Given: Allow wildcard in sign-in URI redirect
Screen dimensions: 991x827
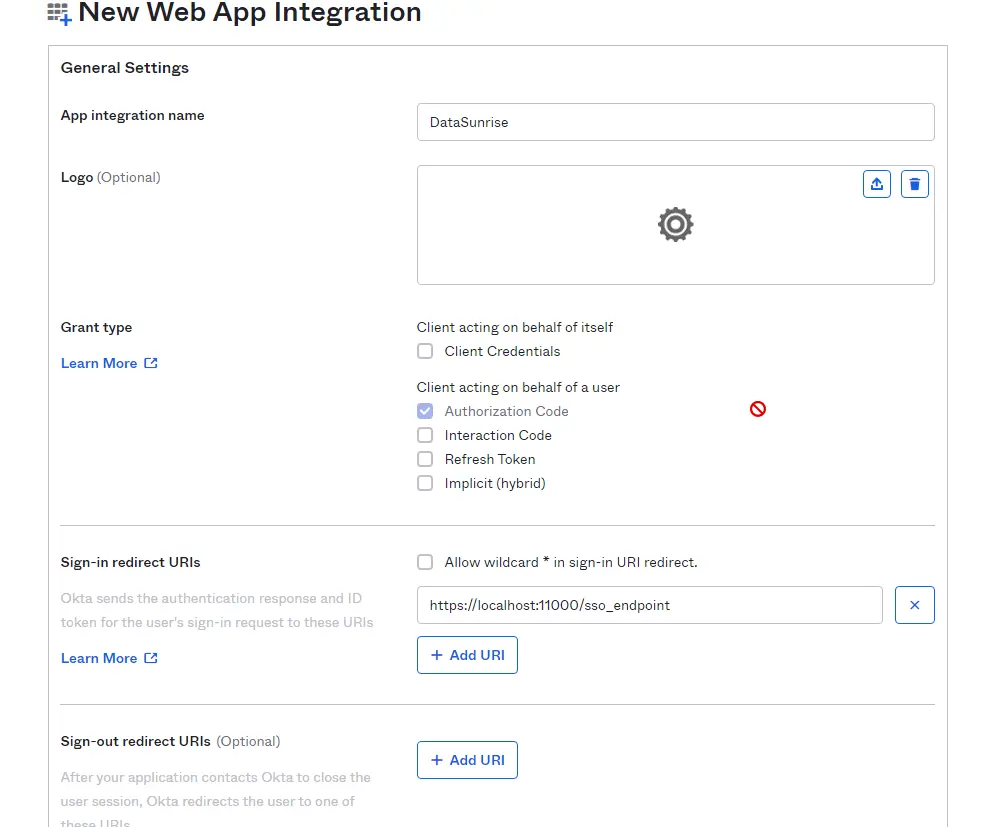Looking at the screenshot, I should (x=425, y=562).
